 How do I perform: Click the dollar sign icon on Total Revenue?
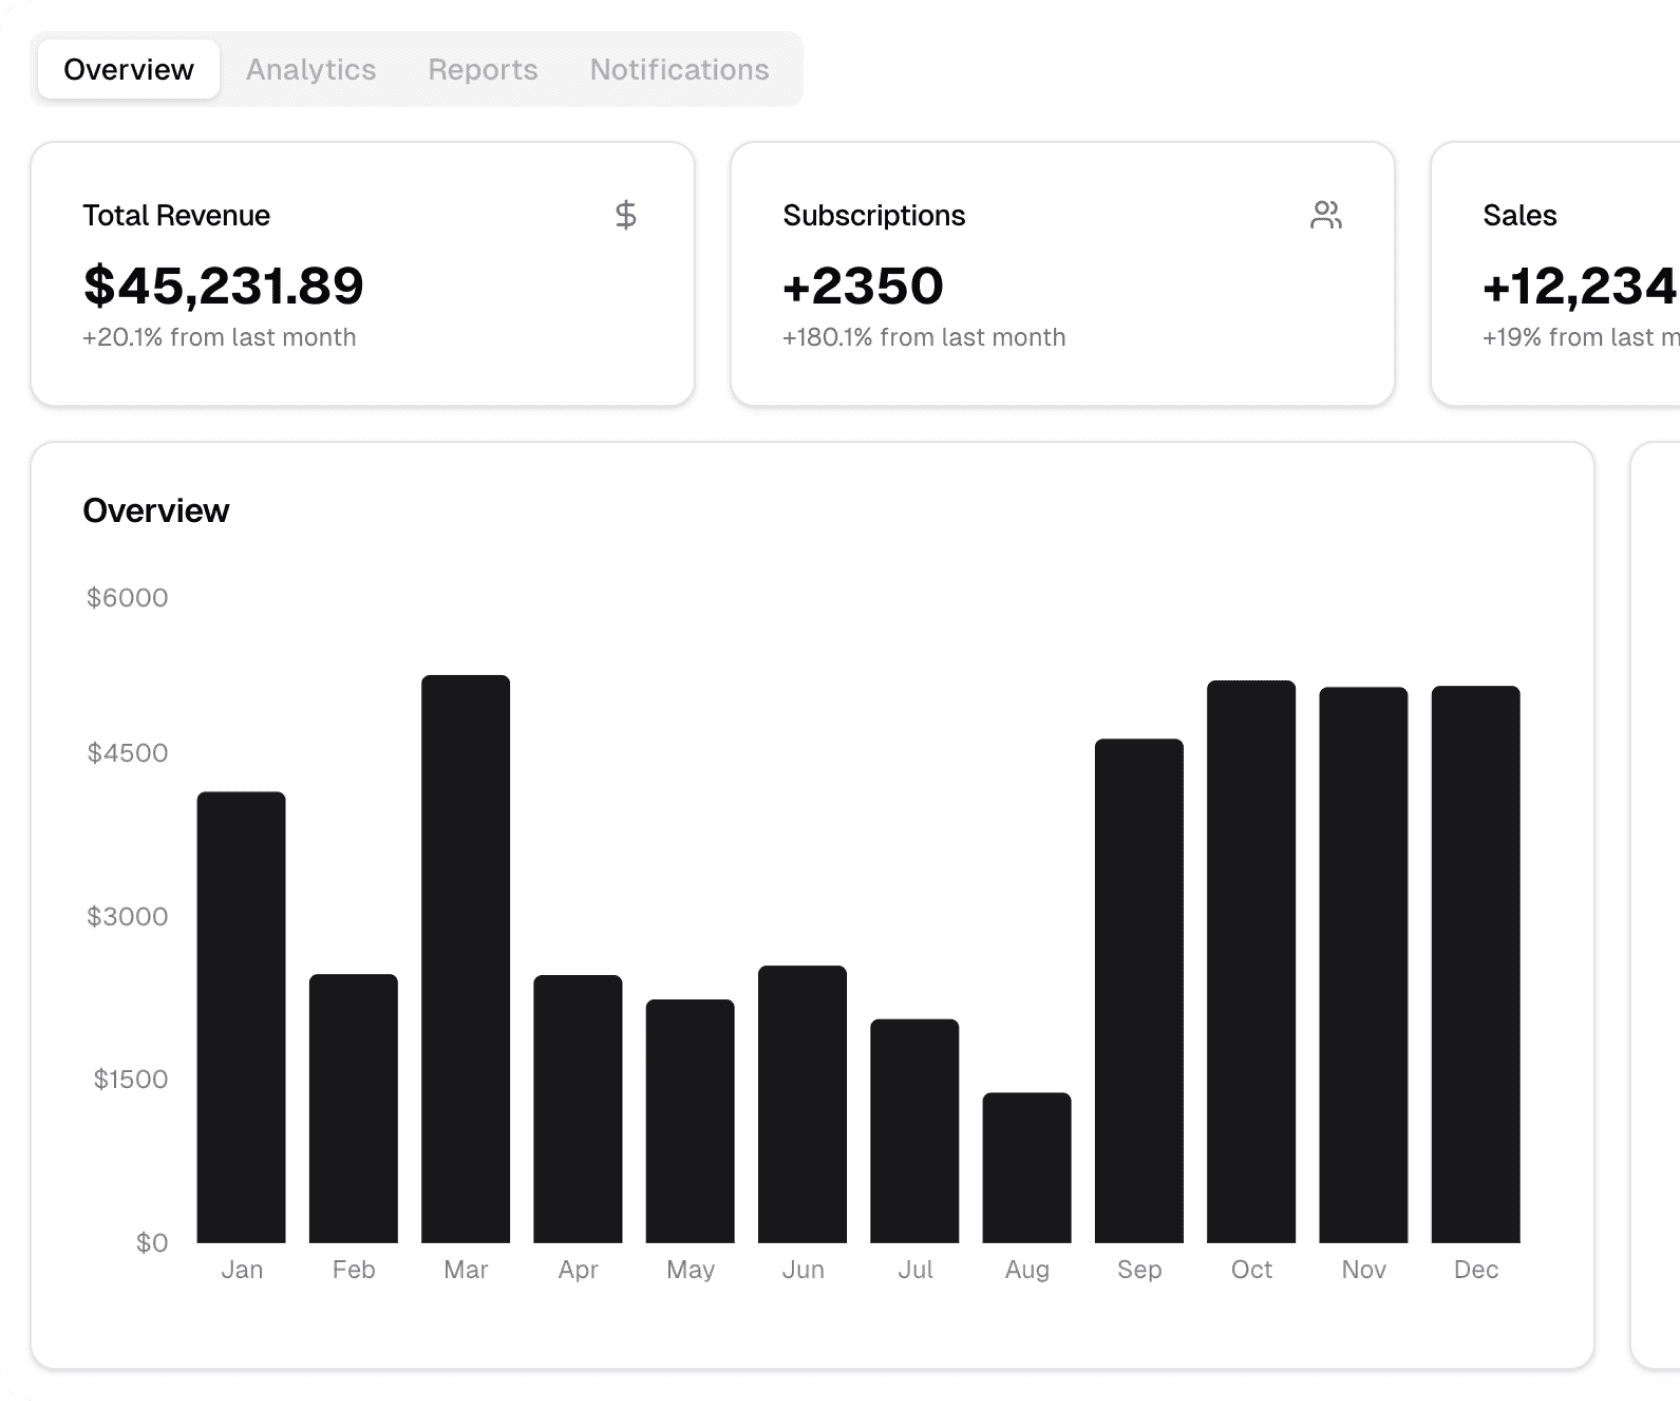click(626, 215)
